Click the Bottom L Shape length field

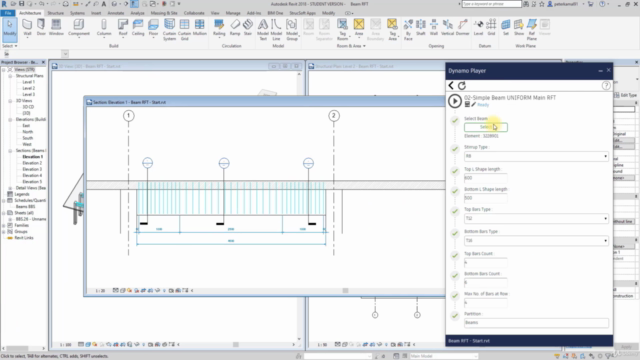pyautogui.click(x=486, y=198)
